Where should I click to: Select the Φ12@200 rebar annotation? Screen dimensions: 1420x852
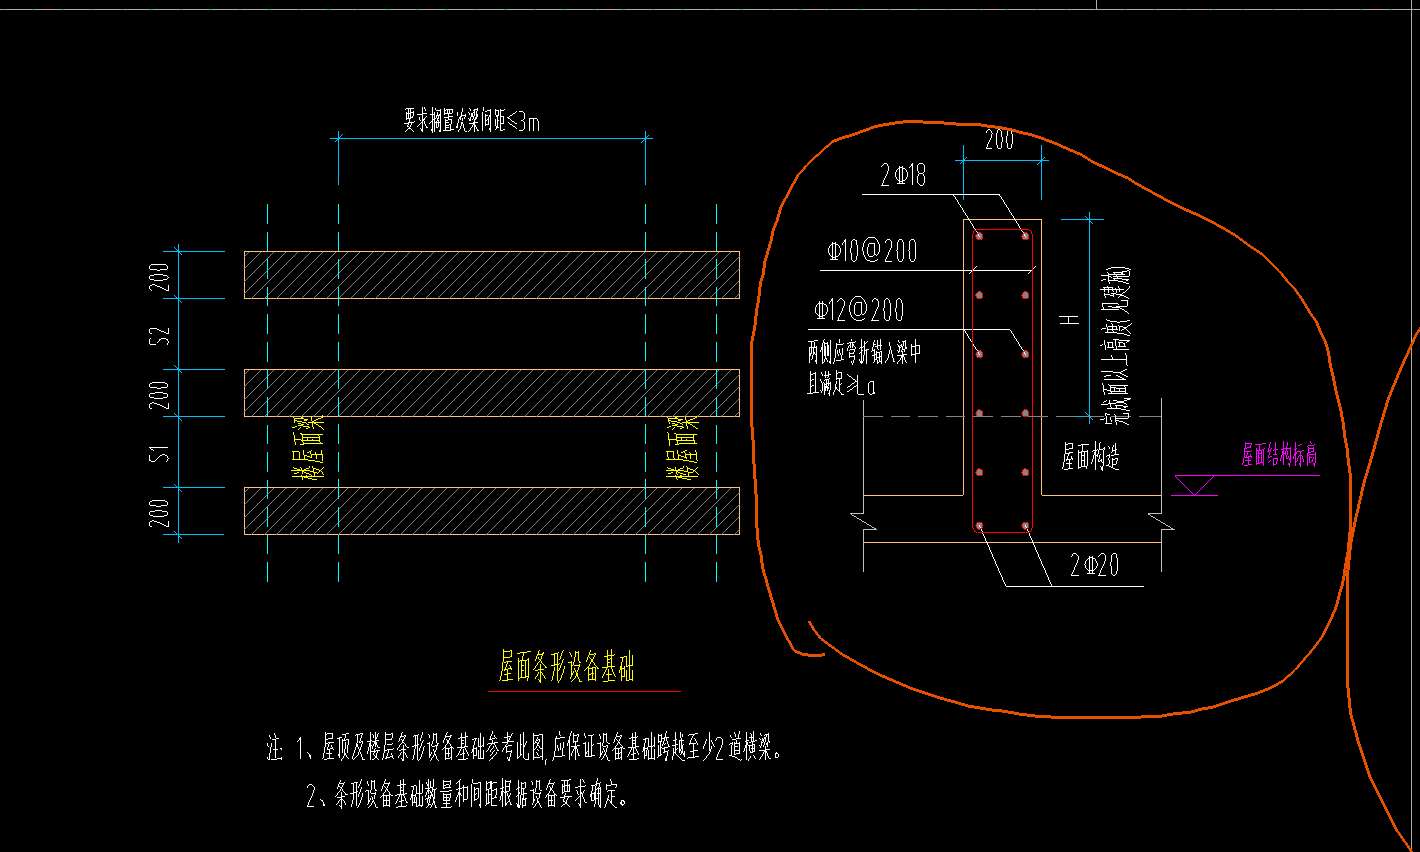[x=859, y=310]
